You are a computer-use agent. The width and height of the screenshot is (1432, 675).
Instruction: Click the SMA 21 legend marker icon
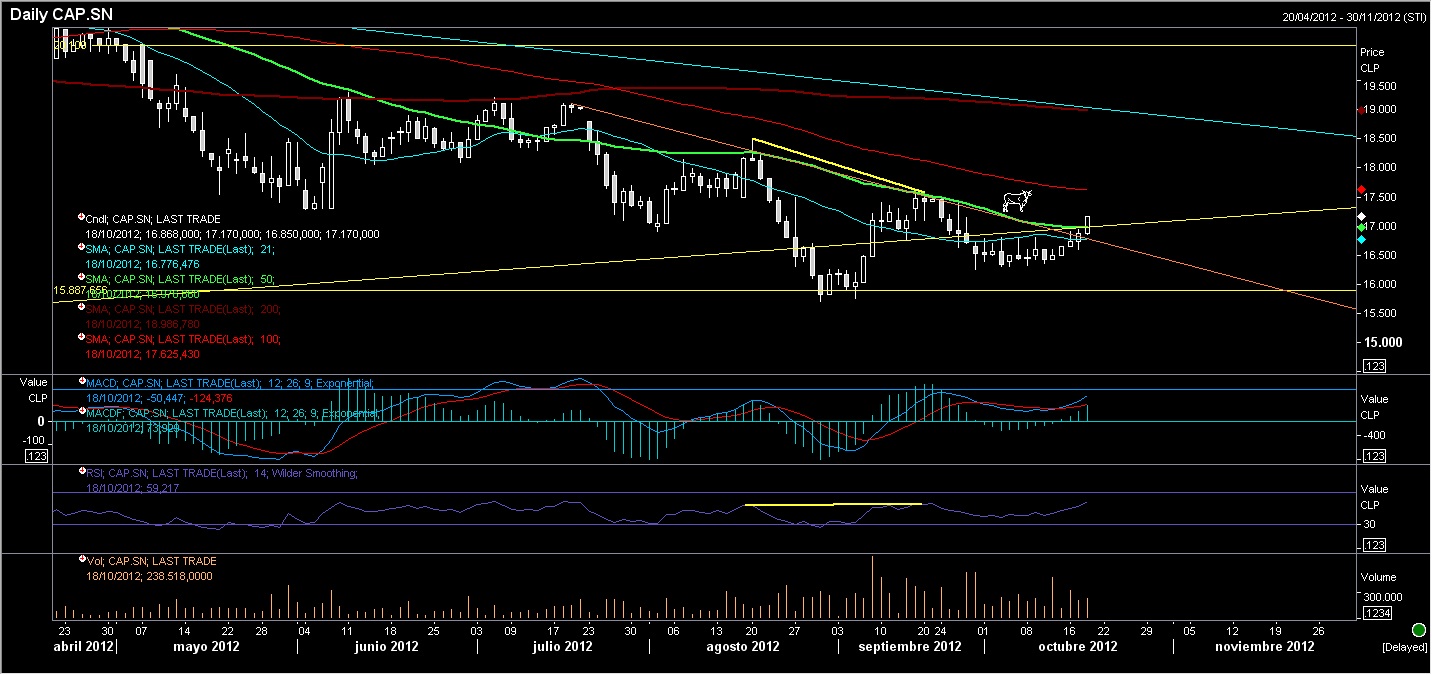(81, 247)
